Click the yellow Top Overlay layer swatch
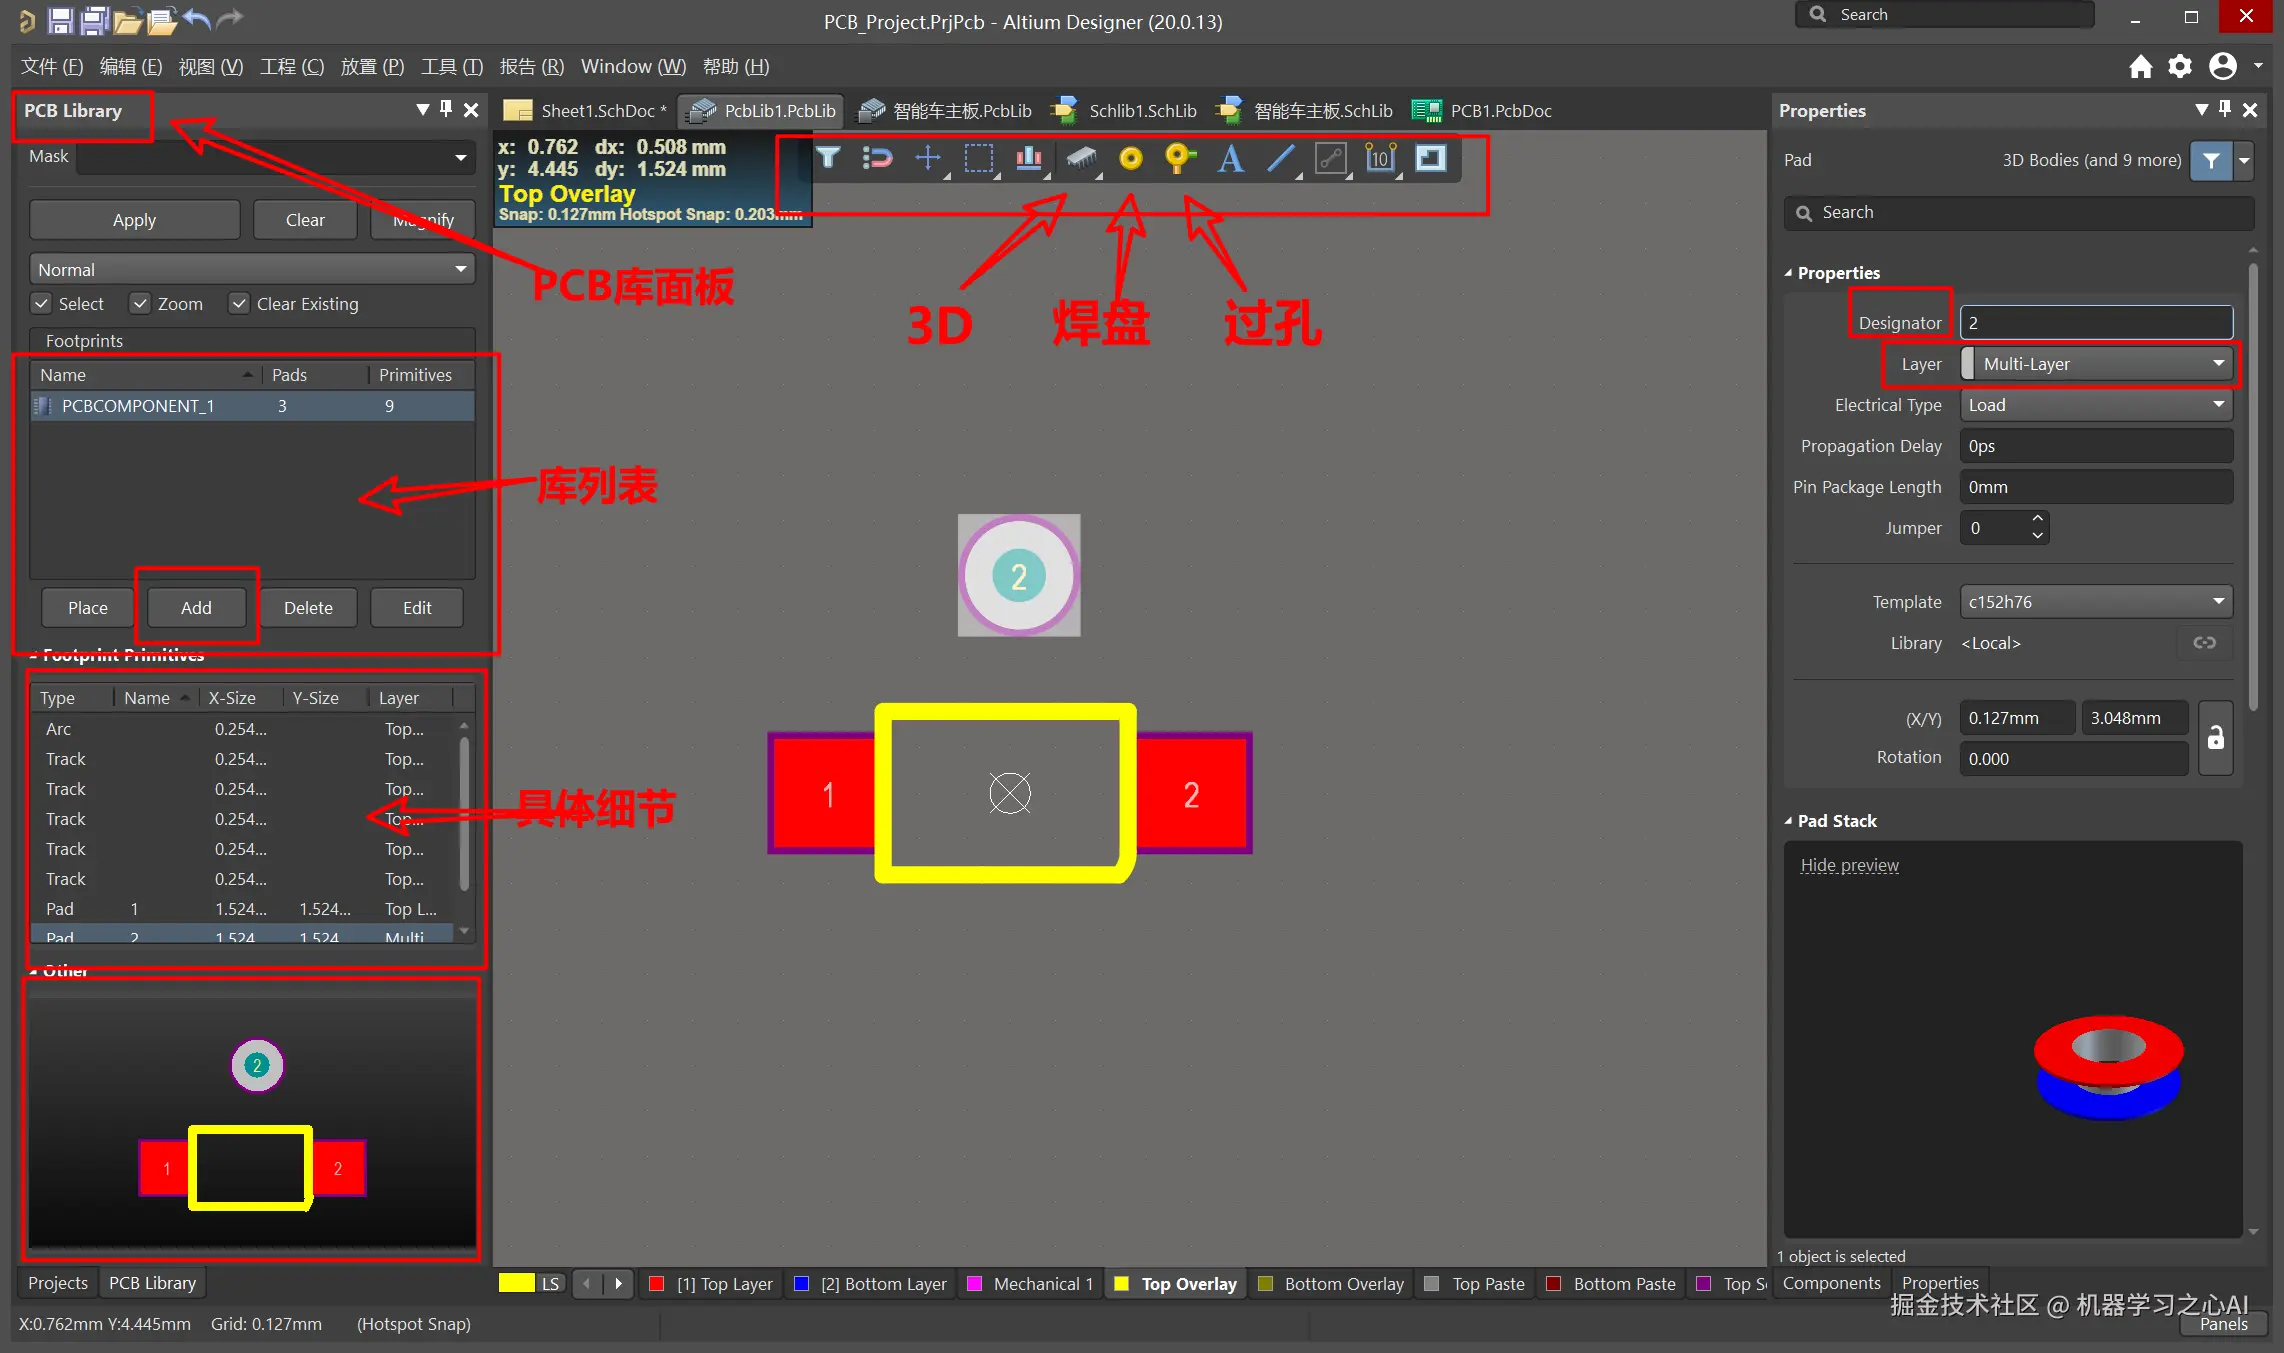The image size is (2284, 1353). [x=1121, y=1284]
